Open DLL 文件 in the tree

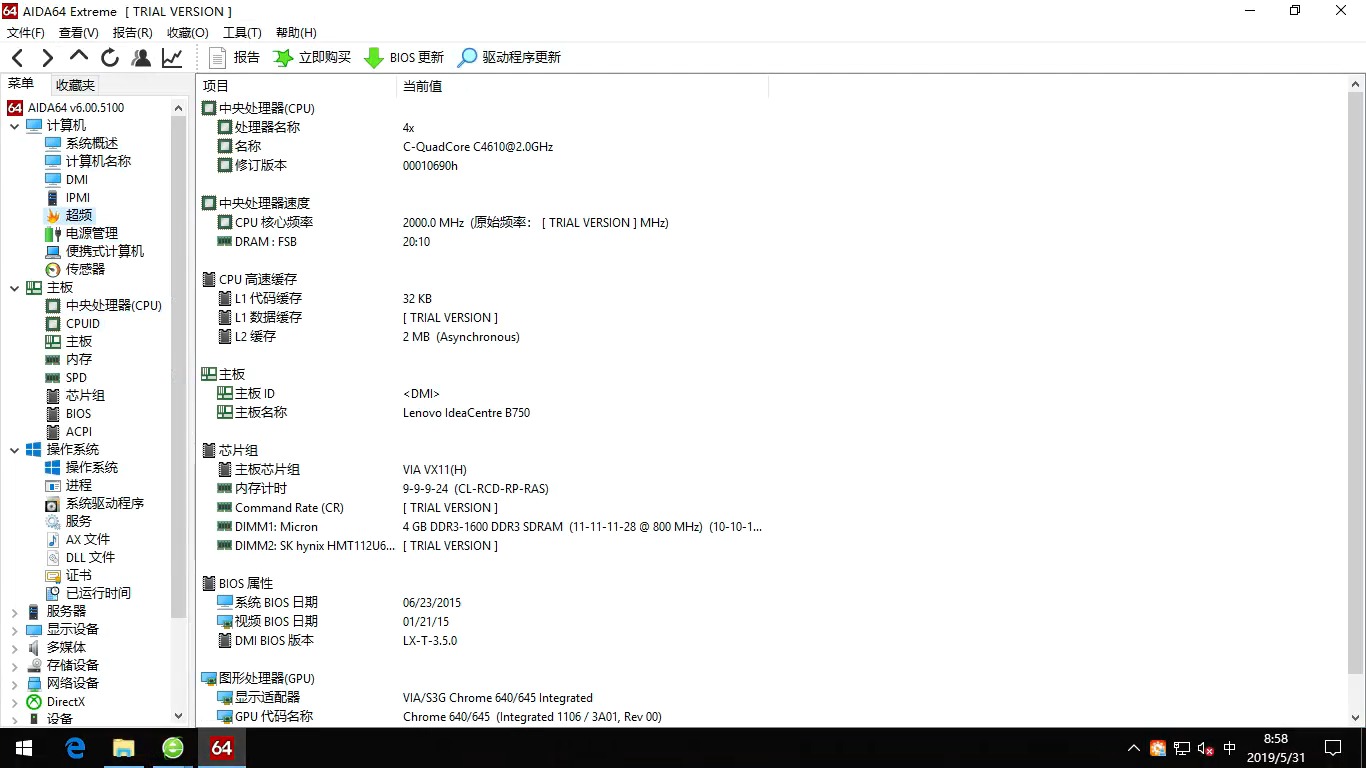click(x=80, y=558)
